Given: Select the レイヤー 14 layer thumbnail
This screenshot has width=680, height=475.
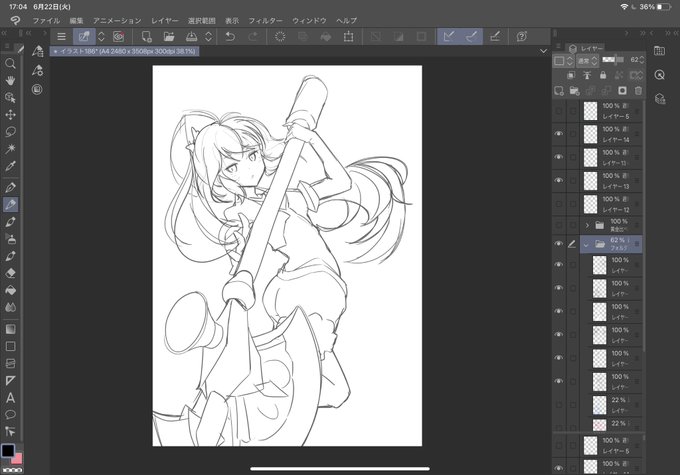Looking at the screenshot, I should (590, 134).
